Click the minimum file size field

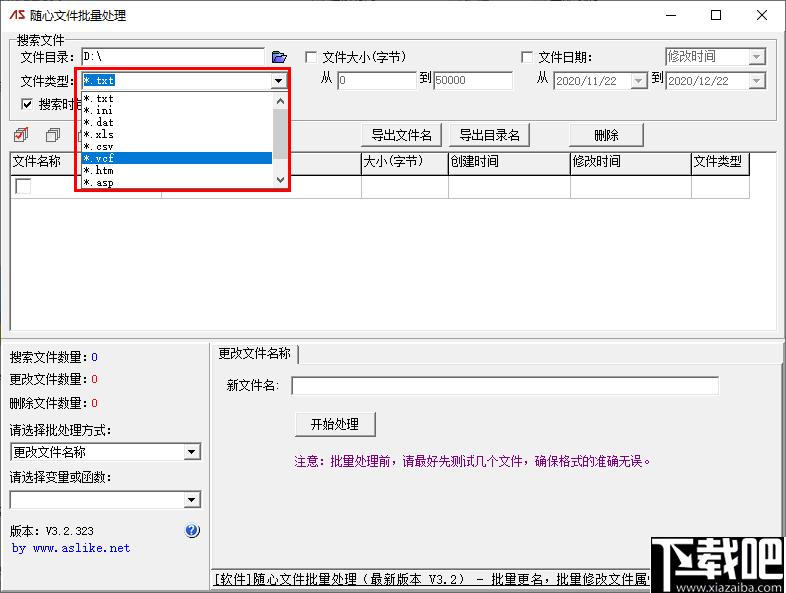(377, 80)
